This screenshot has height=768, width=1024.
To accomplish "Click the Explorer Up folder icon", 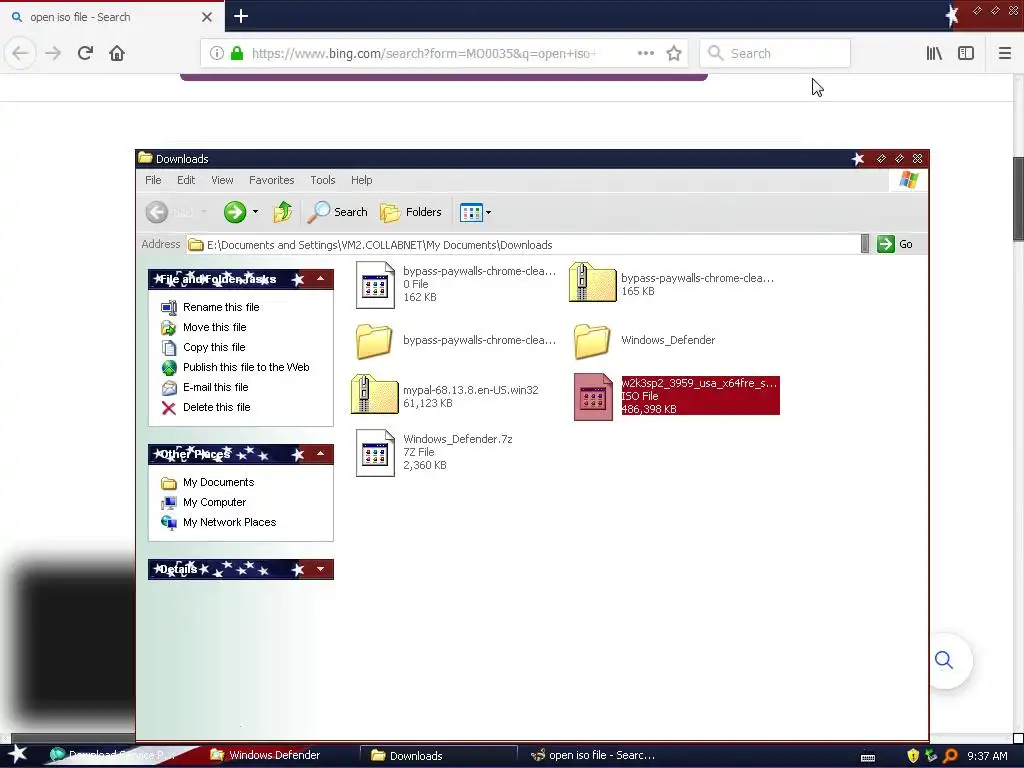I will 282,212.
